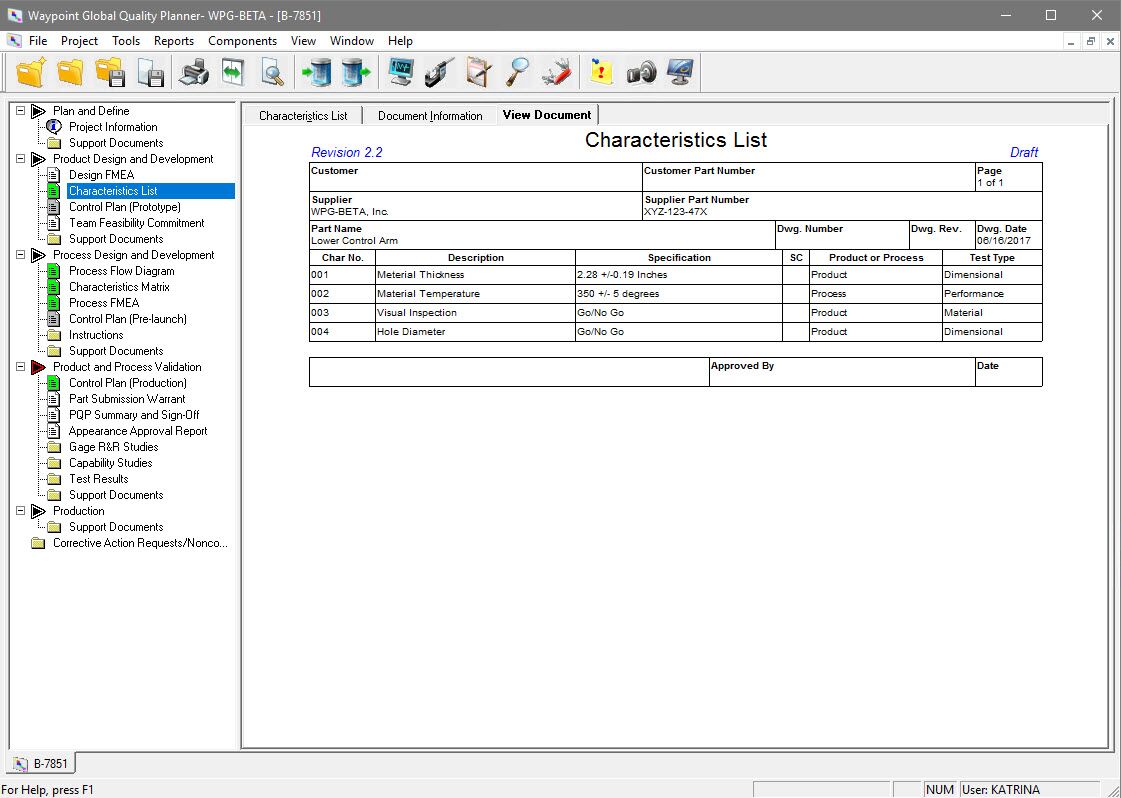Click the new project folder icon with sparkle

pyautogui.click(x=31, y=72)
